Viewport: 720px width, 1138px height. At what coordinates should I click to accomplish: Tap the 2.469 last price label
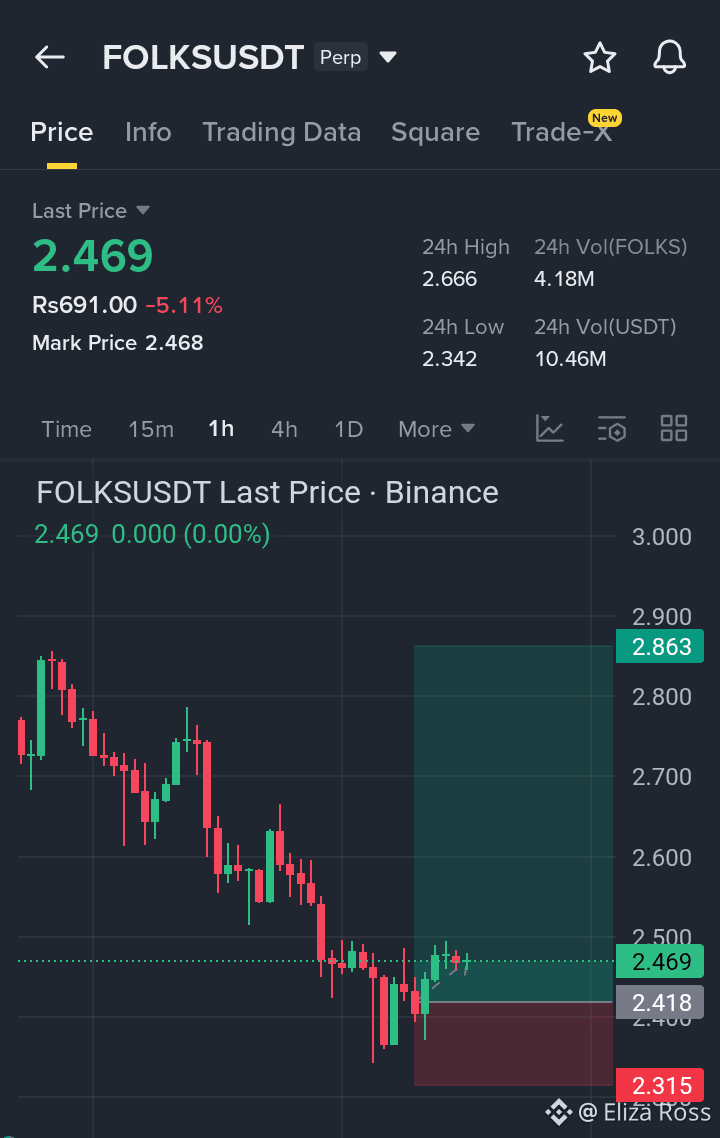pos(659,961)
